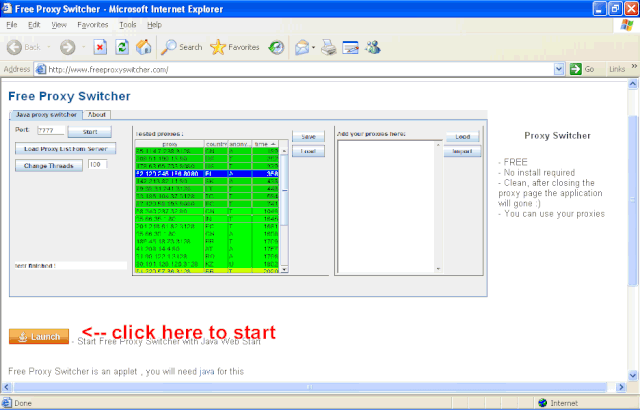
Task: Sort by the proxy column header
Action: coord(169,144)
